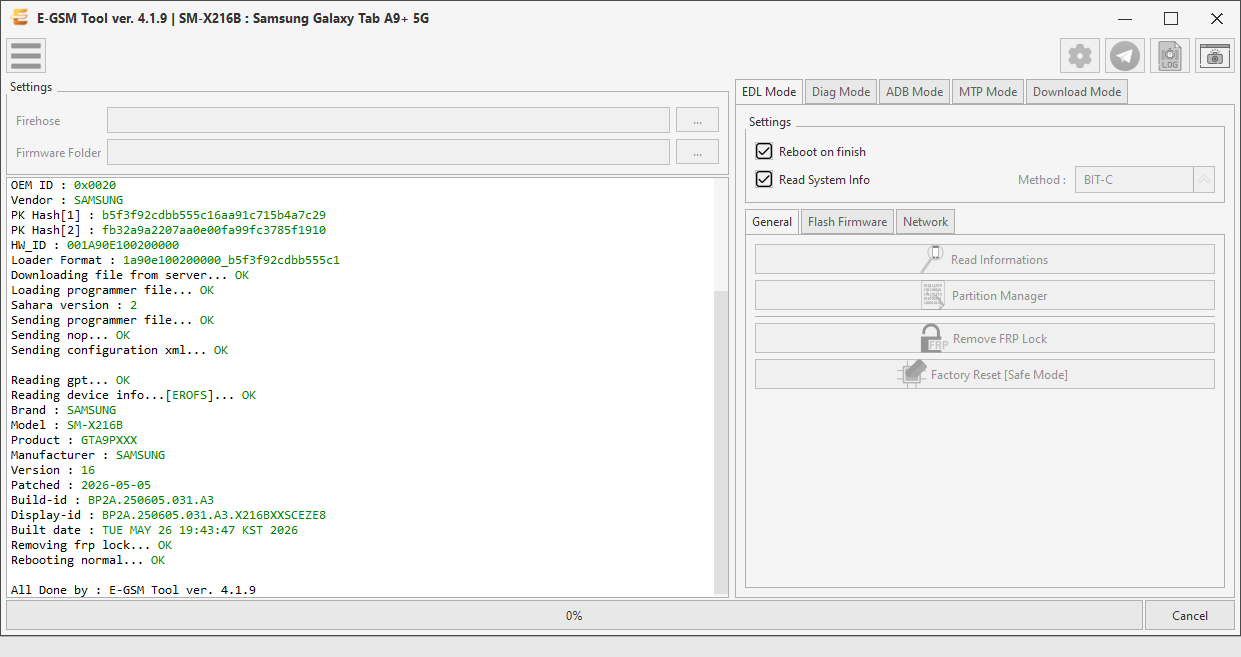Click the E-GSM Tool logo in the title bar
1241x657 pixels.
click(x=19, y=18)
